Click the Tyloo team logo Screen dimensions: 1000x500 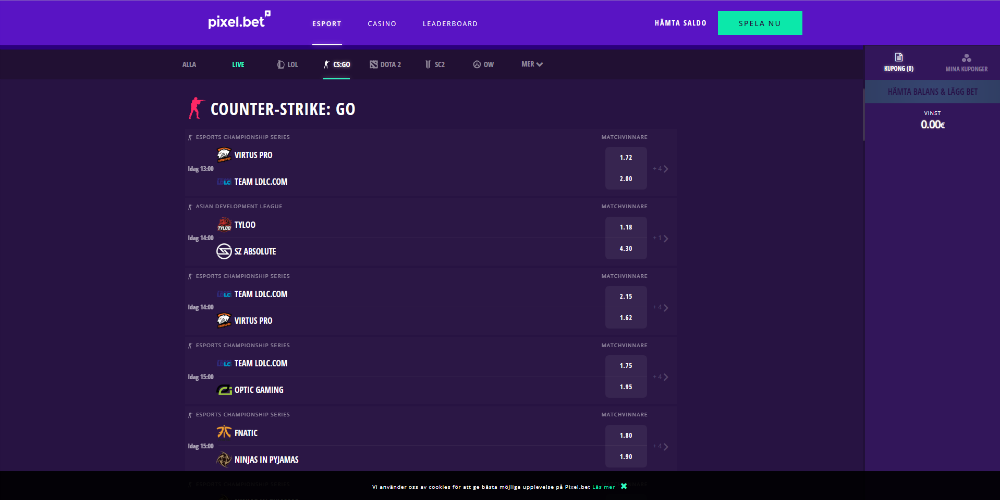[x=224, y=224]
